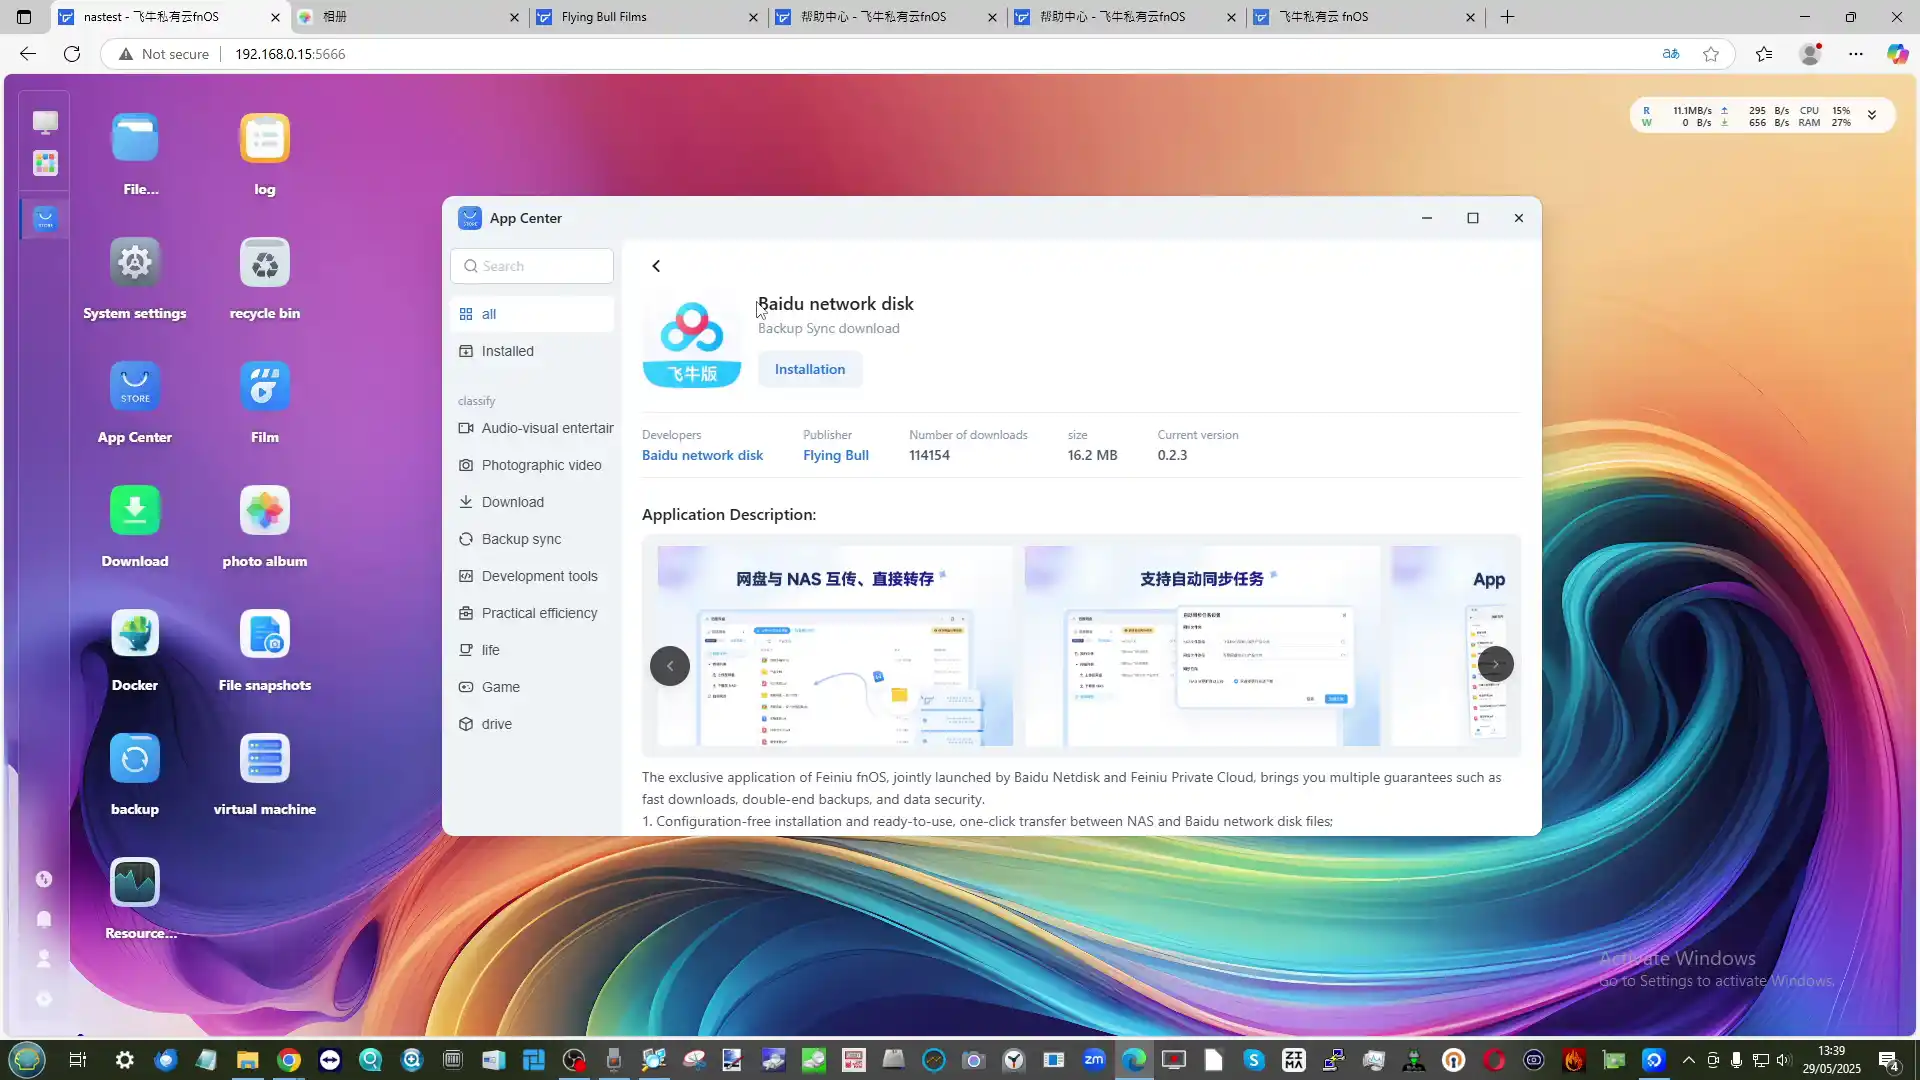
Task: Open the recycle bin desktop icon
Action: (265, 262)
